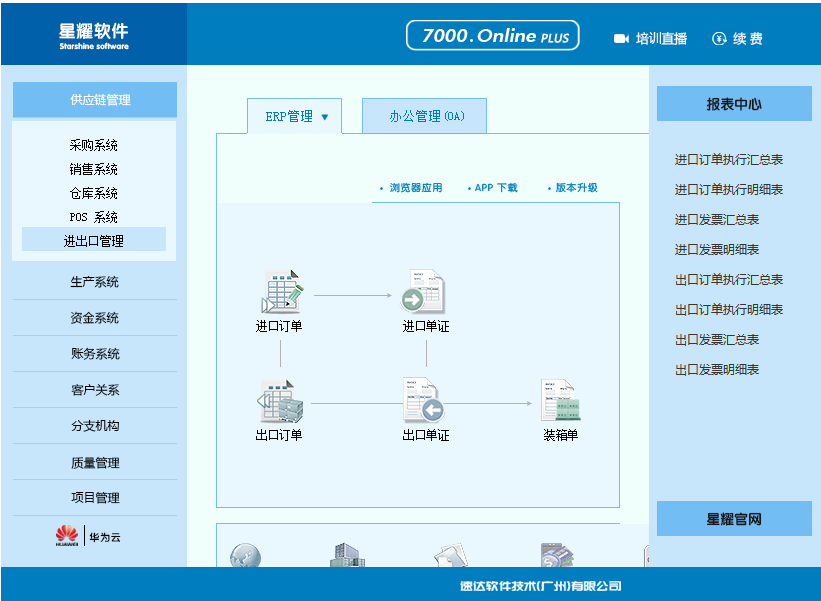
Task: Open the 进口订单执行汇总表 report
Action: coord(729,160)
